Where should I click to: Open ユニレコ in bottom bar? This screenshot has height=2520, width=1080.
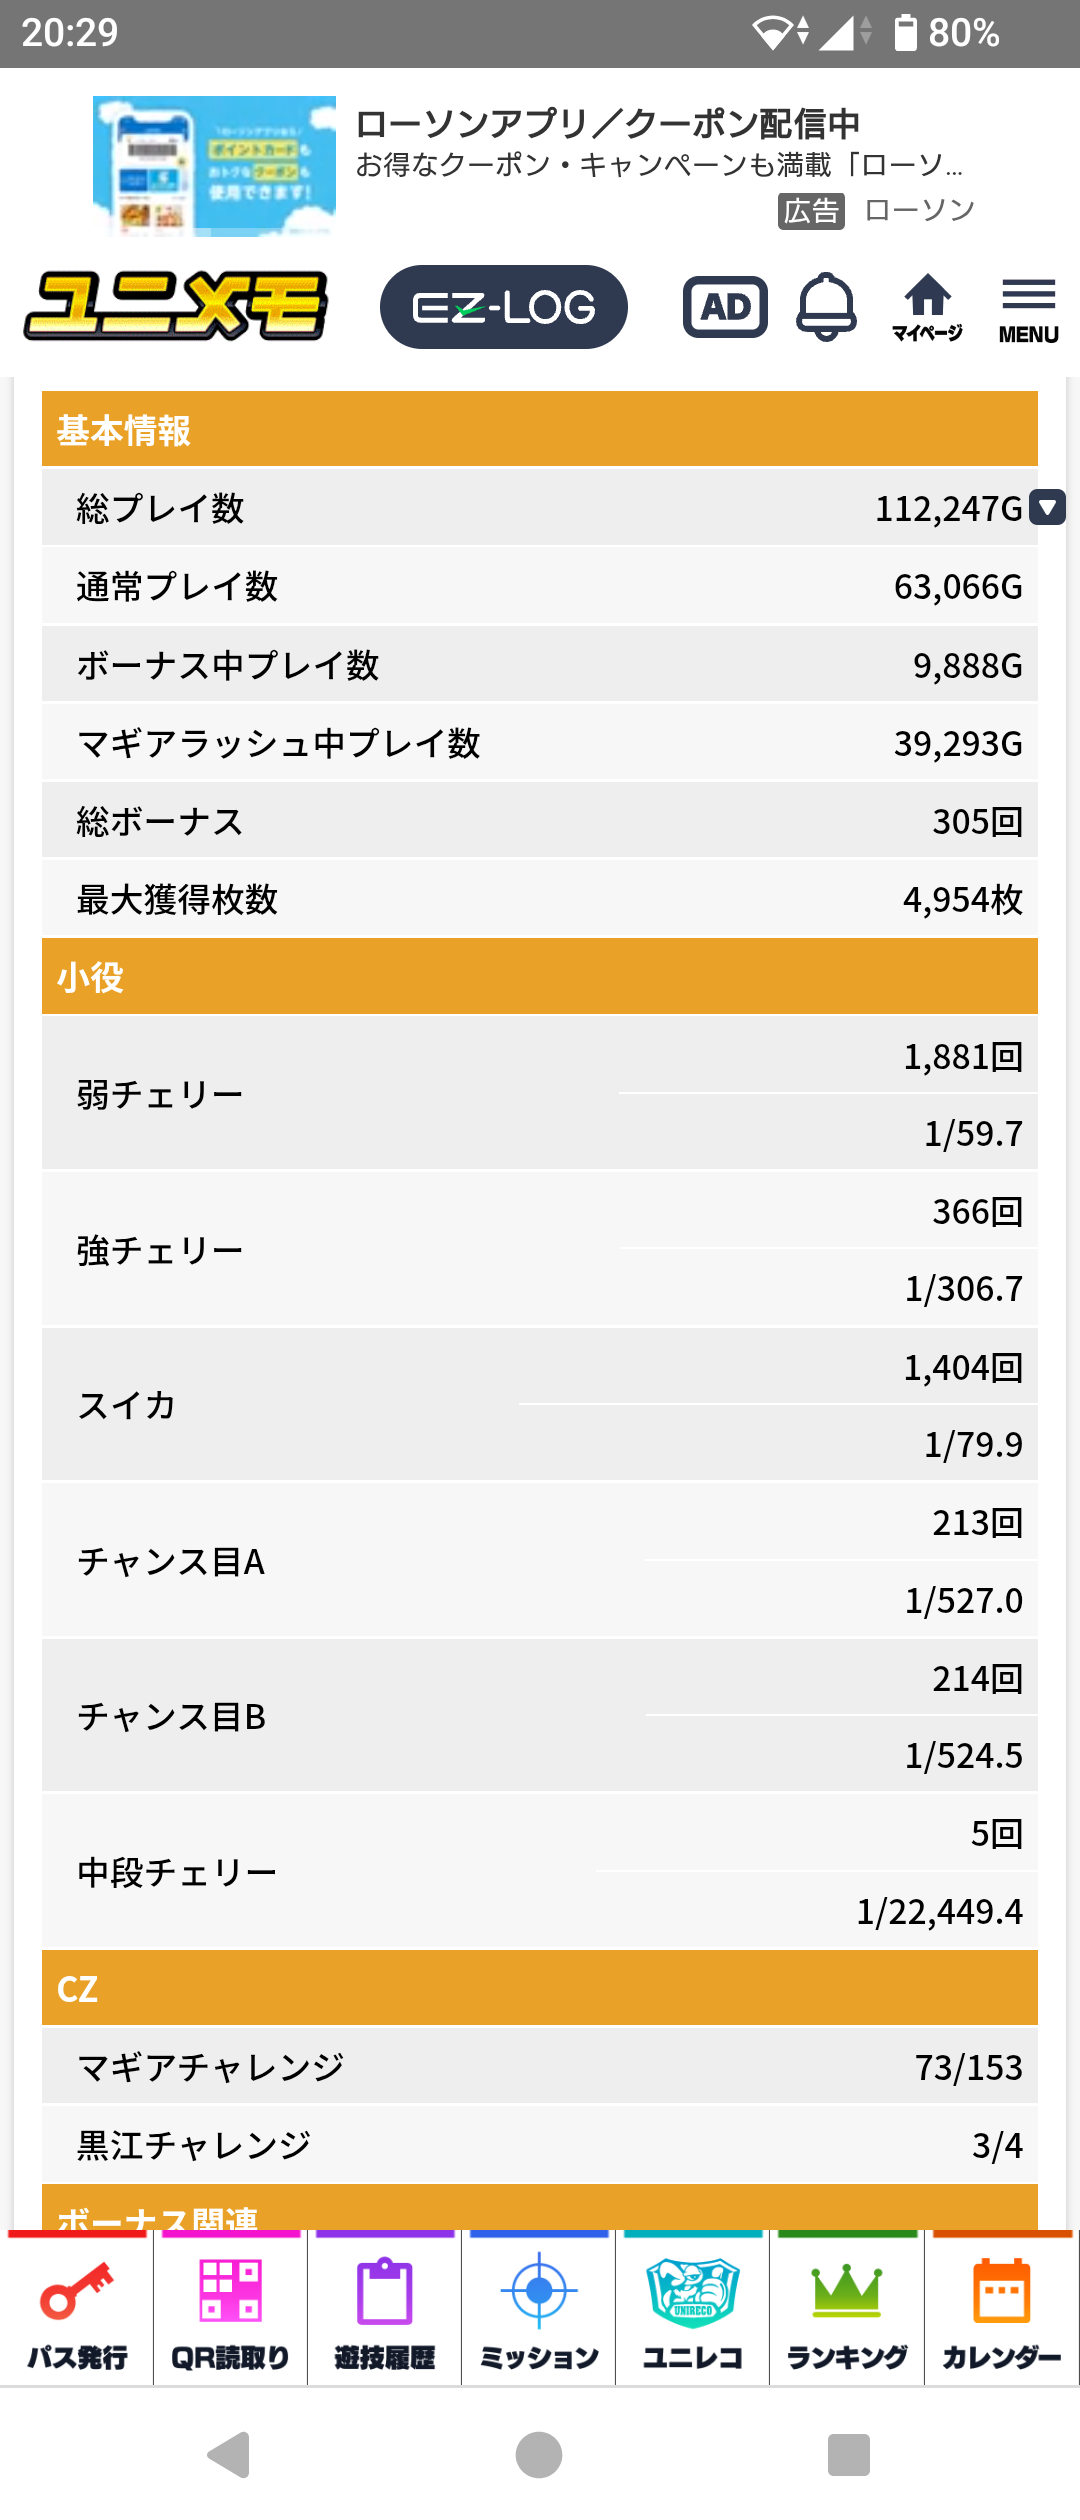point(693,2312)
